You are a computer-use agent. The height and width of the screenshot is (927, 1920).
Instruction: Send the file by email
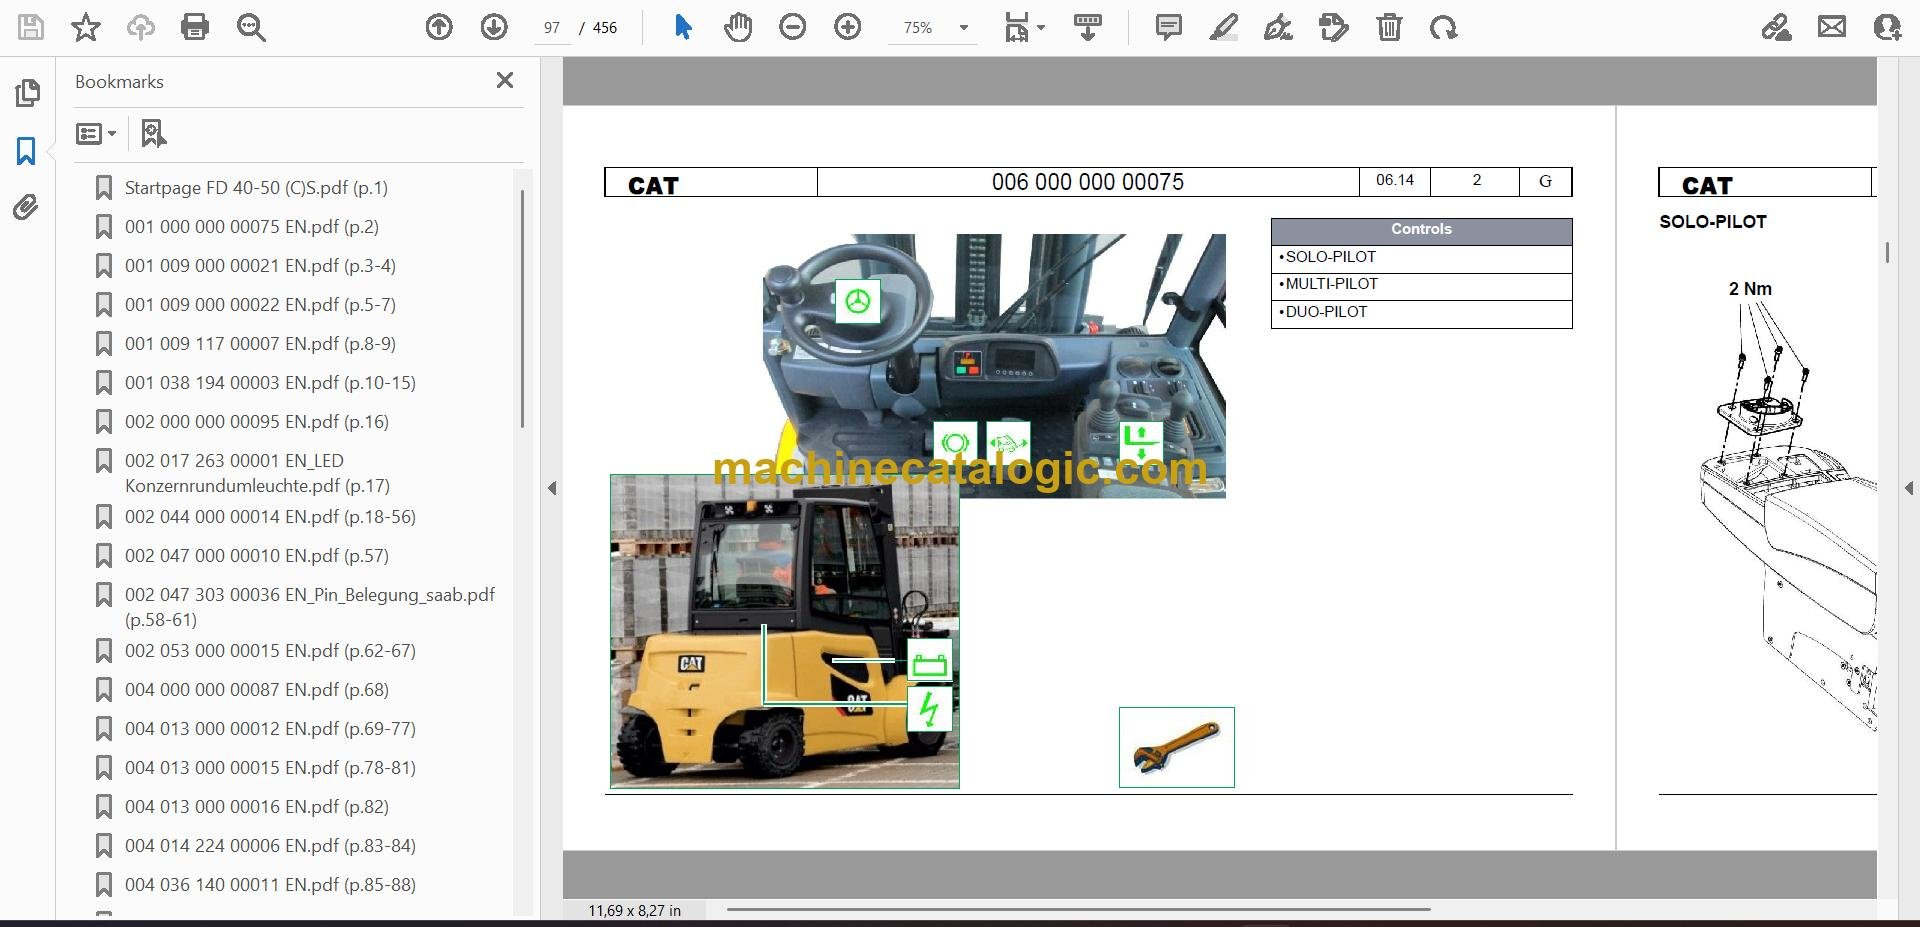point(1832,27)
